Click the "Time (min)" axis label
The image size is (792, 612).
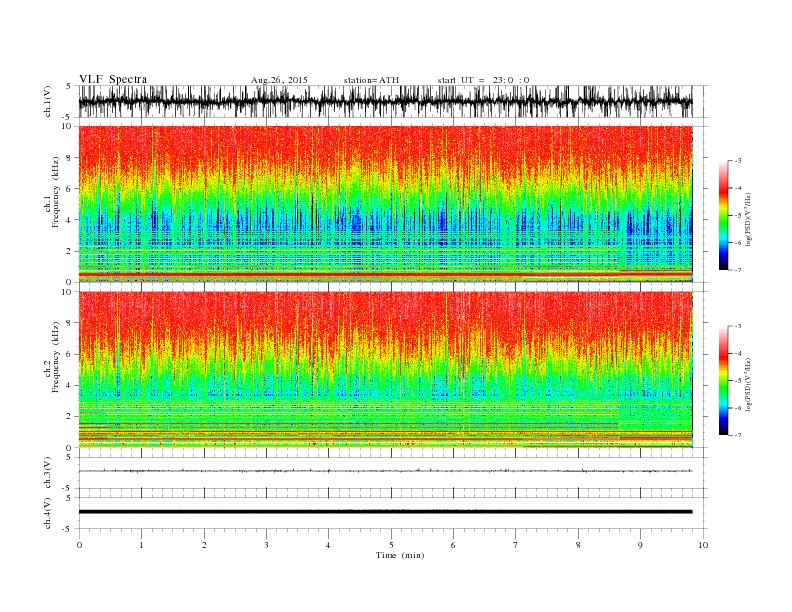(x=400, y=555)
